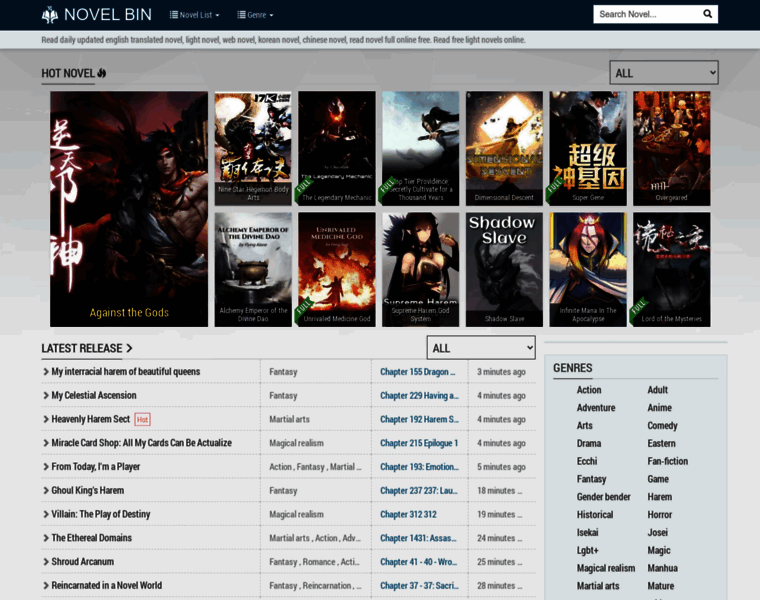Select the Horror genre
This screenshot has height=600, width=760.
coord(660,515)
